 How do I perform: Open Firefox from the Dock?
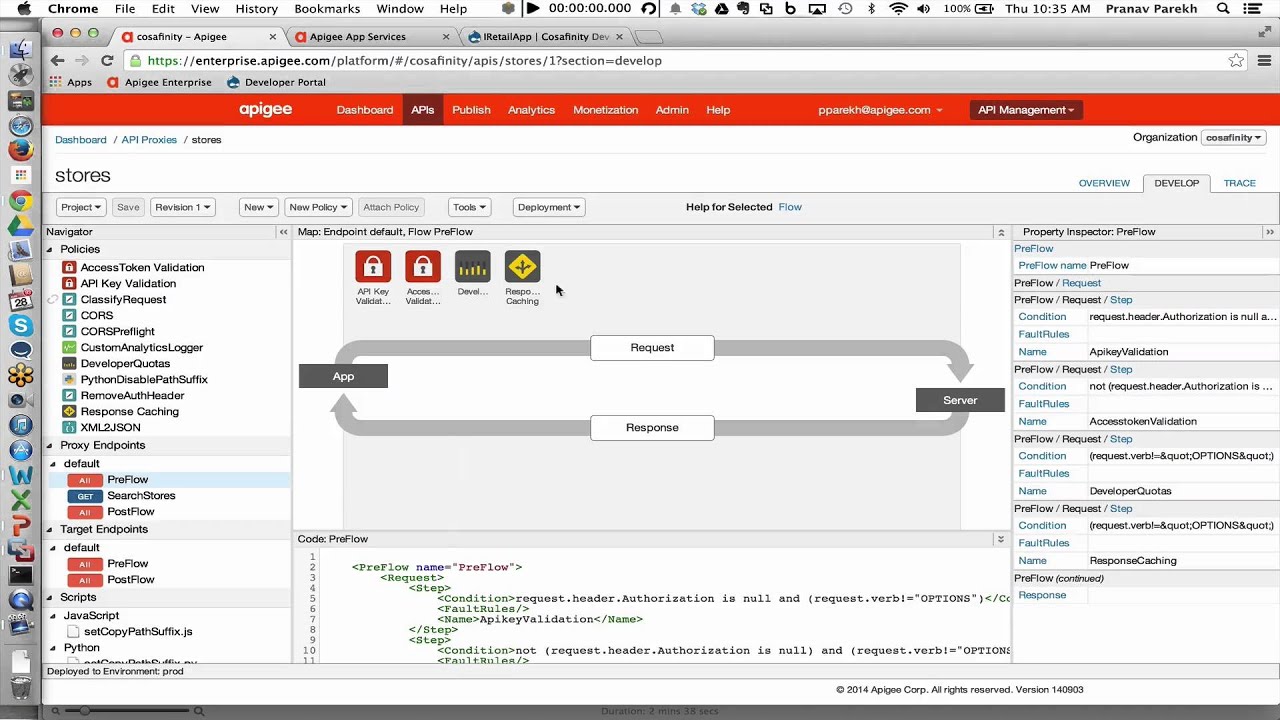pos(20,150)
